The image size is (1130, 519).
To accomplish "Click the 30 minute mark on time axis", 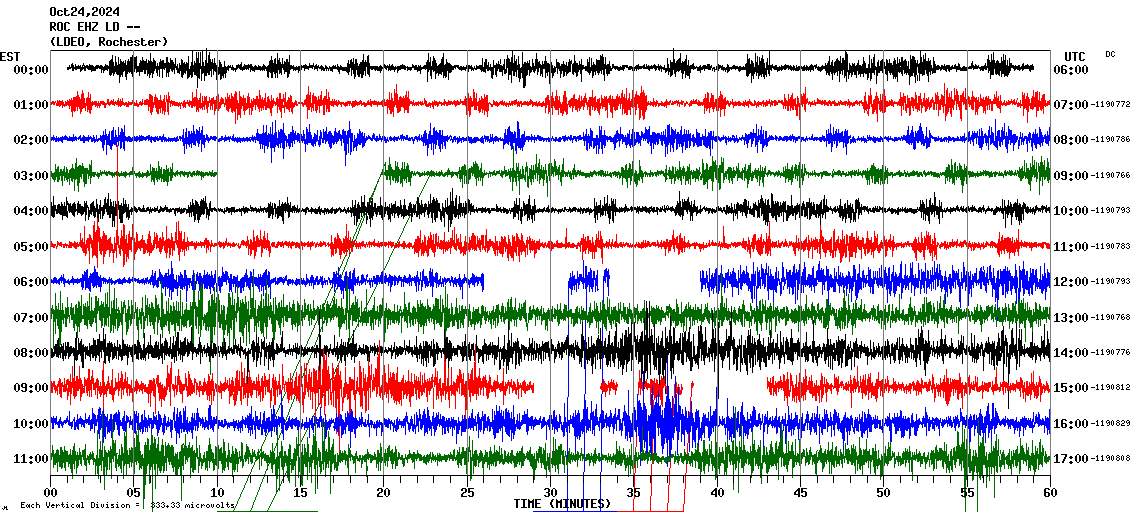I will [550, 493].
